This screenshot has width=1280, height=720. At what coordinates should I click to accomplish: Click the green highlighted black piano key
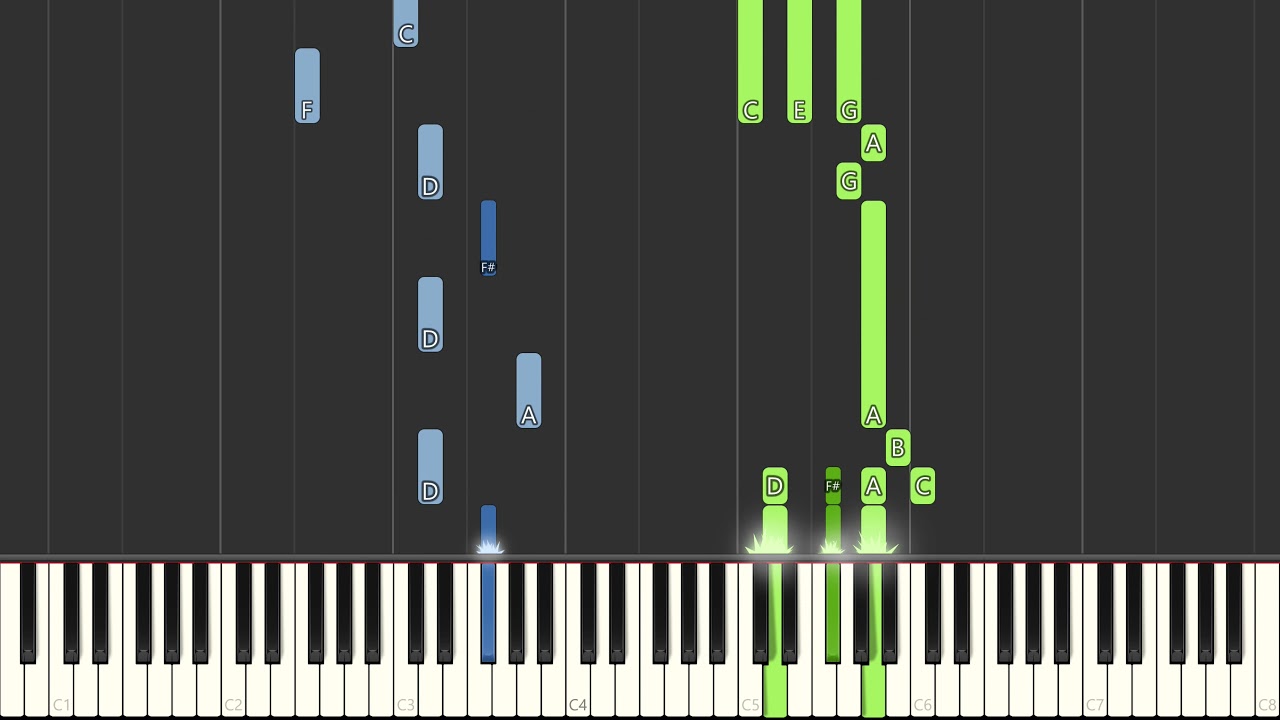[833, 612]
